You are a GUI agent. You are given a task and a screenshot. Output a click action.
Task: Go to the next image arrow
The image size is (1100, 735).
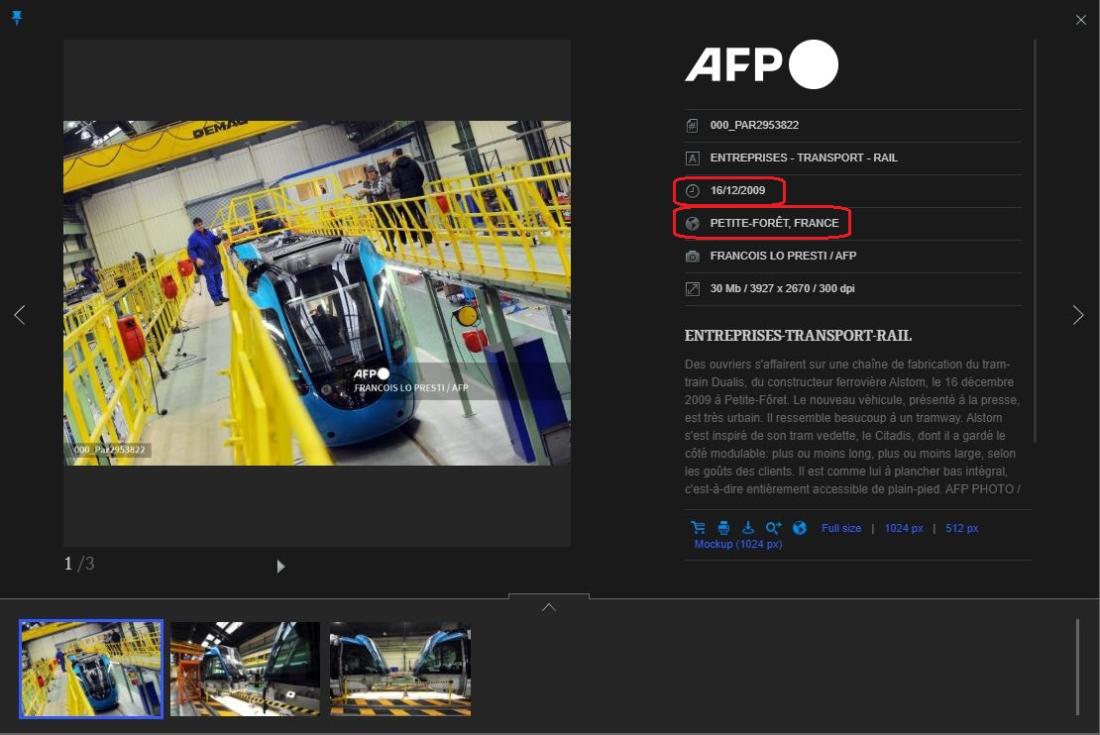pyautogui.click(x=1077, y=315)
